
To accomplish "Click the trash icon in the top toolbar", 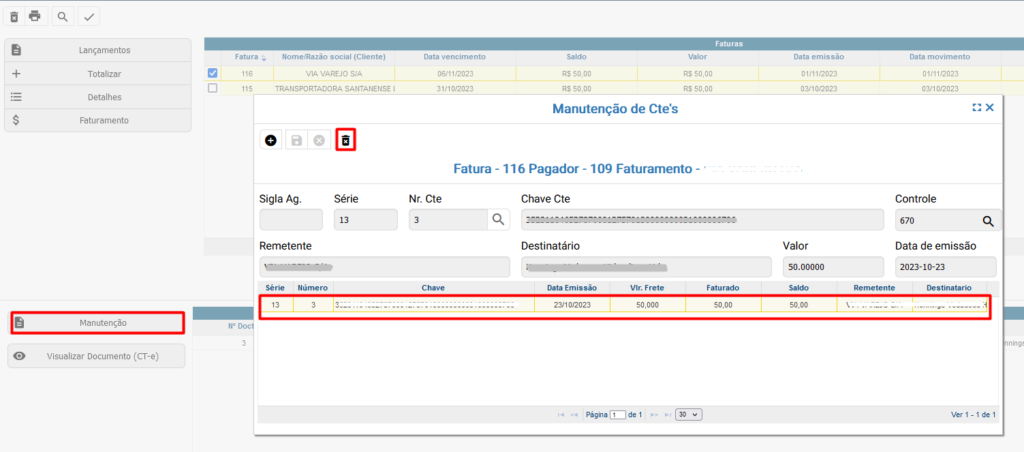I will [14, 16].
